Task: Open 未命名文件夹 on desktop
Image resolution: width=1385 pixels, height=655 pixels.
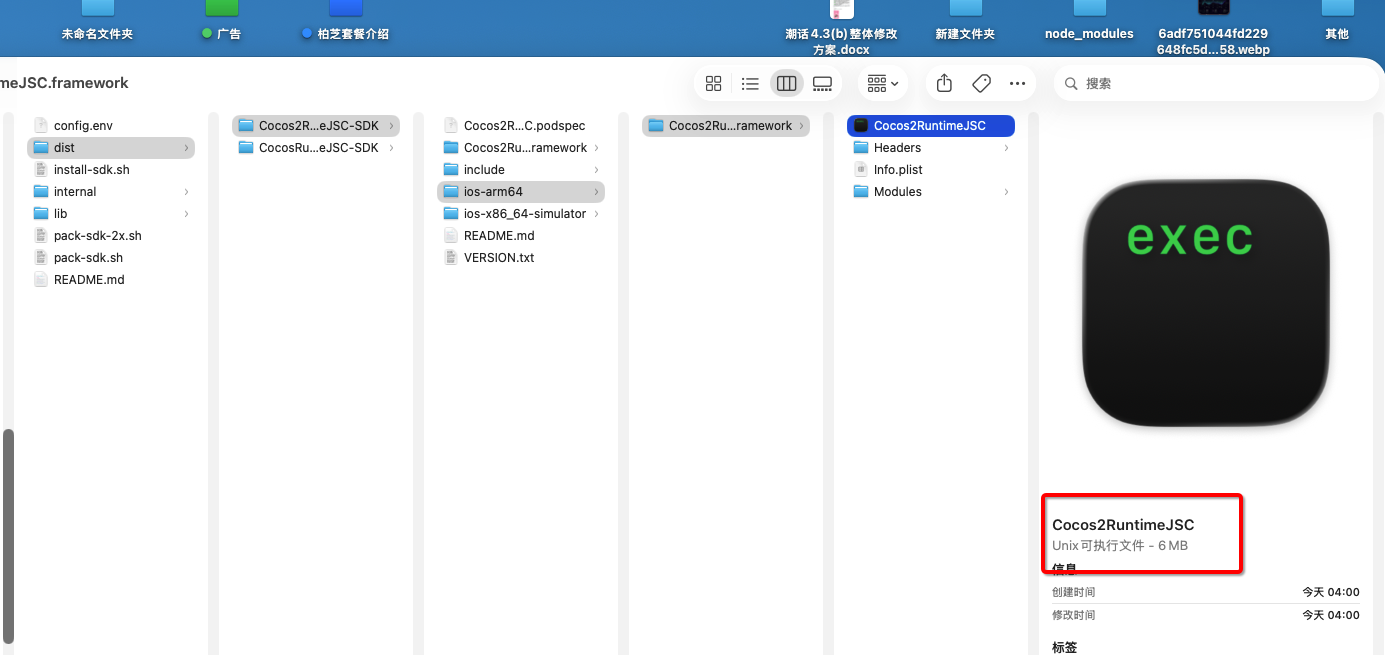Action: [97, 22]
